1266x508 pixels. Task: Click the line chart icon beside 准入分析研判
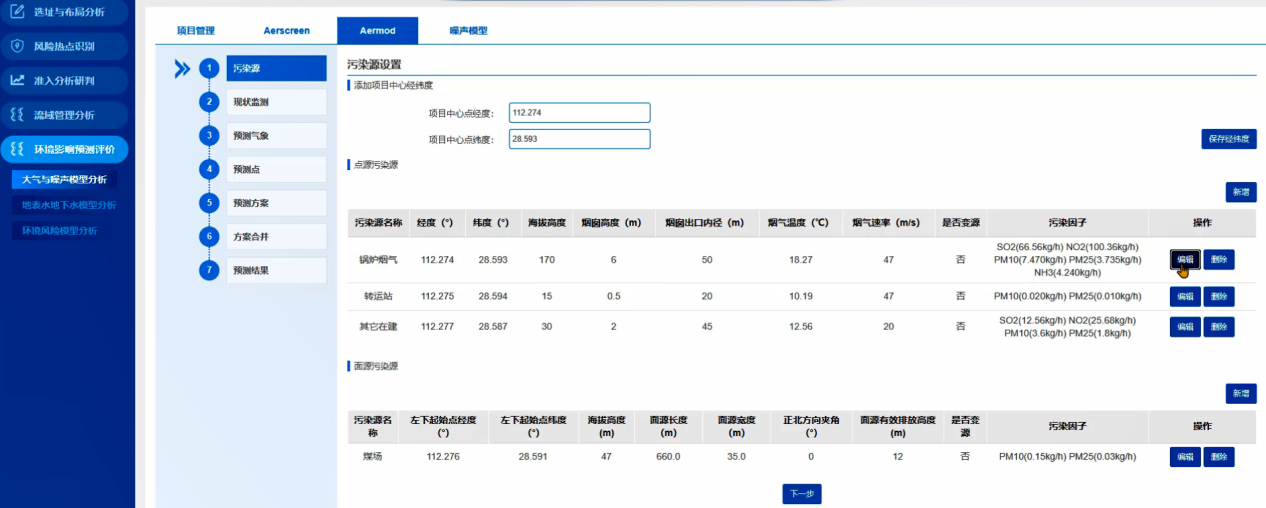pyautogui.click(x=17, y=80)
